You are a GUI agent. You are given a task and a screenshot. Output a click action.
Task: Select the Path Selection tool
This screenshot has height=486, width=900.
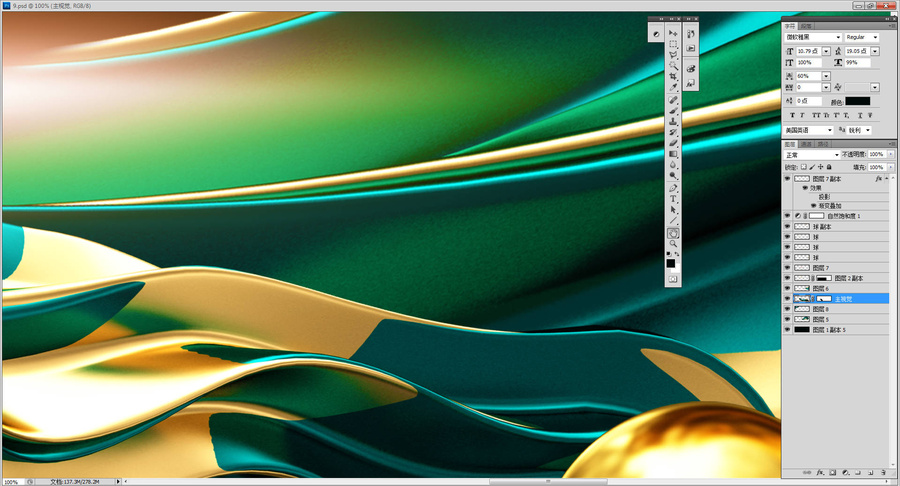click(673, 210)
